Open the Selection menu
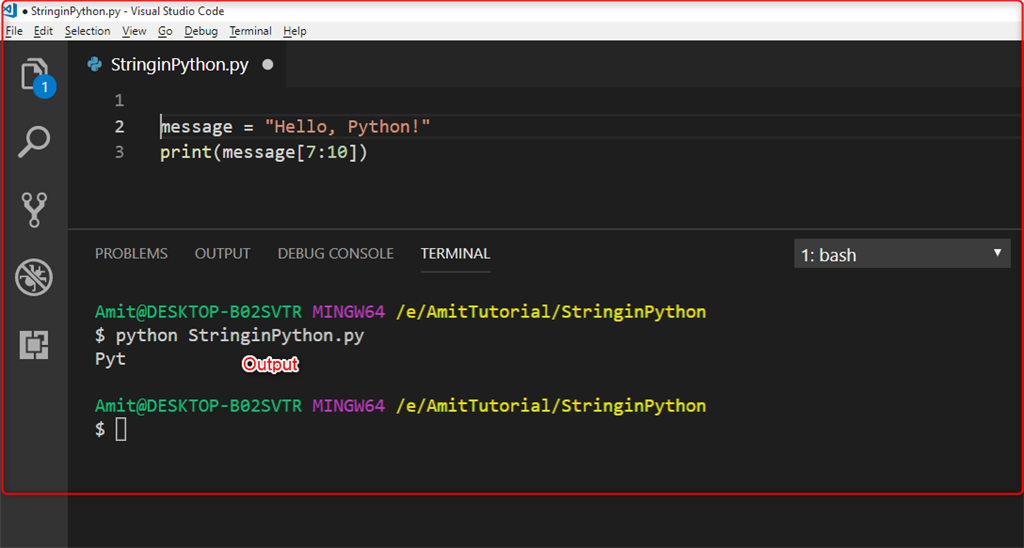This screenshot has width=1024, height=548. coord(88,31)
